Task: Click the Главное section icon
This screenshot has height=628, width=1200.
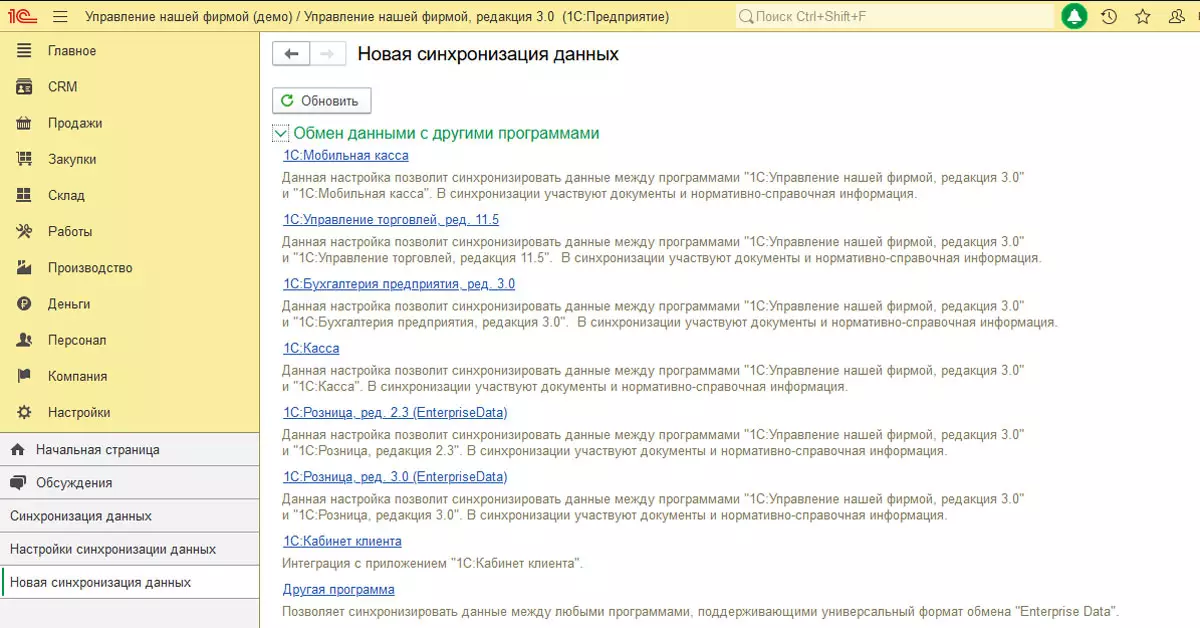Action: click(26, 51)
